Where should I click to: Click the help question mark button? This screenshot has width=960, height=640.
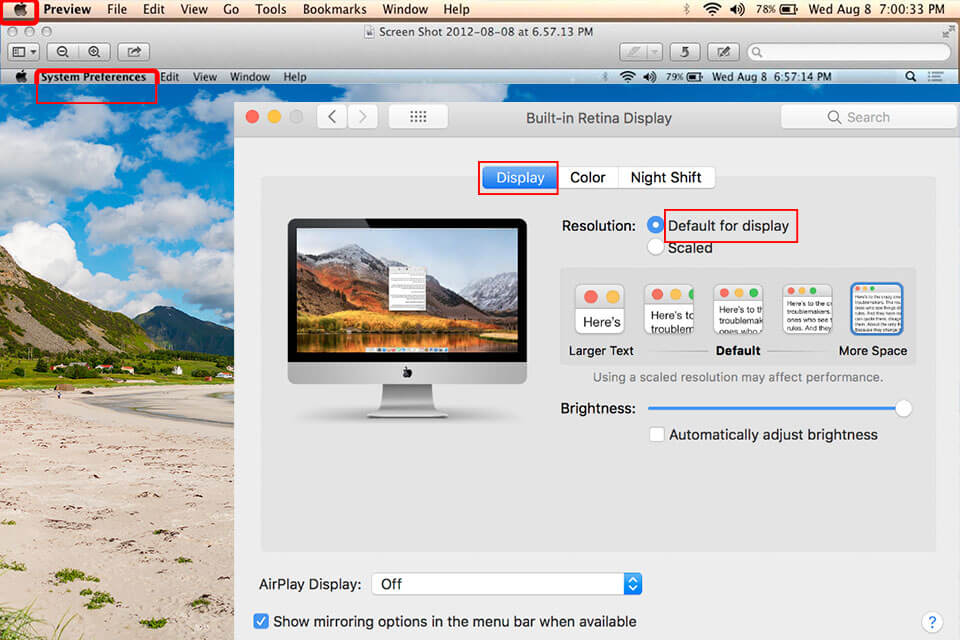click(x=932, y=622)
